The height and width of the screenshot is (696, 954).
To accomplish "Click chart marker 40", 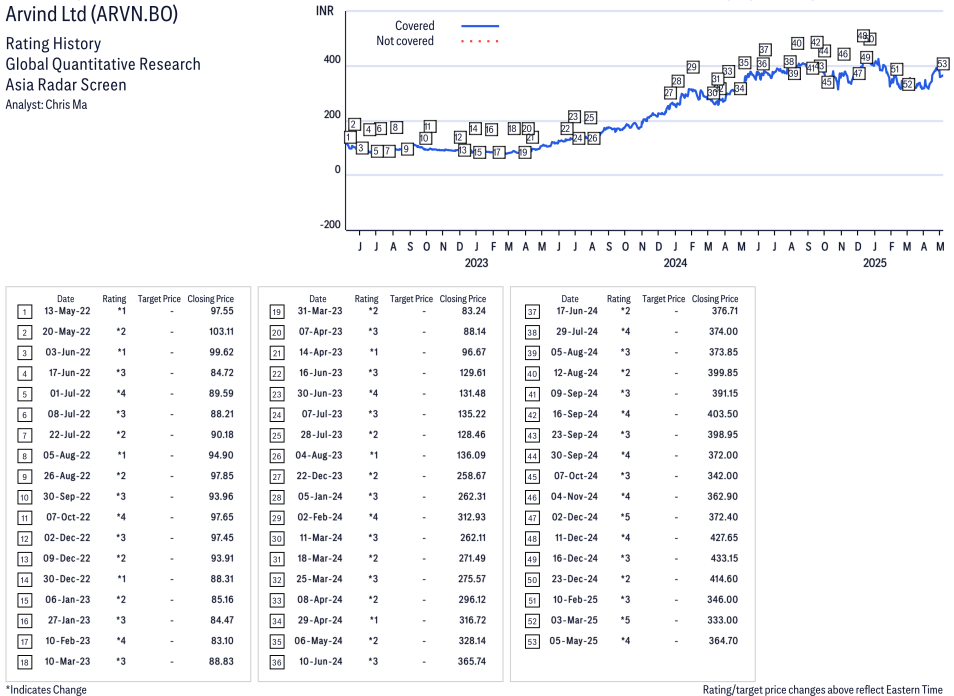I will [797, 43].
